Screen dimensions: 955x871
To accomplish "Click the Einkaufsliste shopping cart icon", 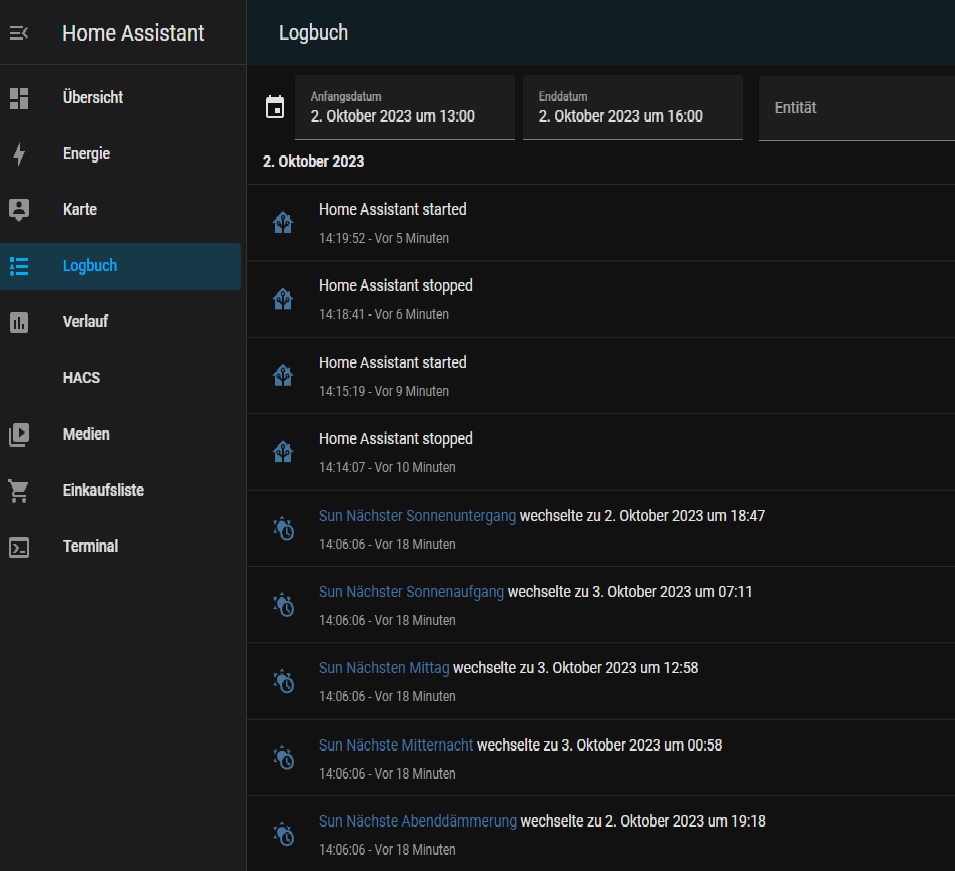I will [19, 491].
